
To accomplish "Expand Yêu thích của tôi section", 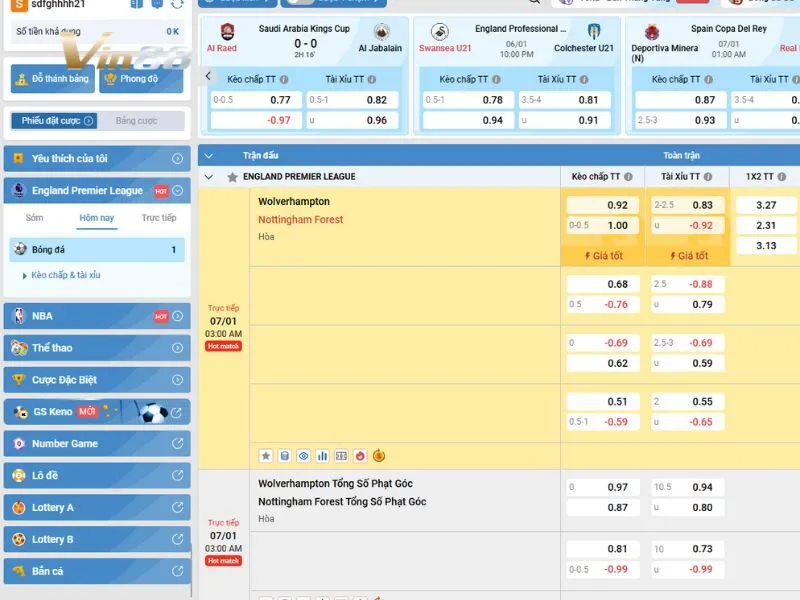I will (x=97, y=159).
